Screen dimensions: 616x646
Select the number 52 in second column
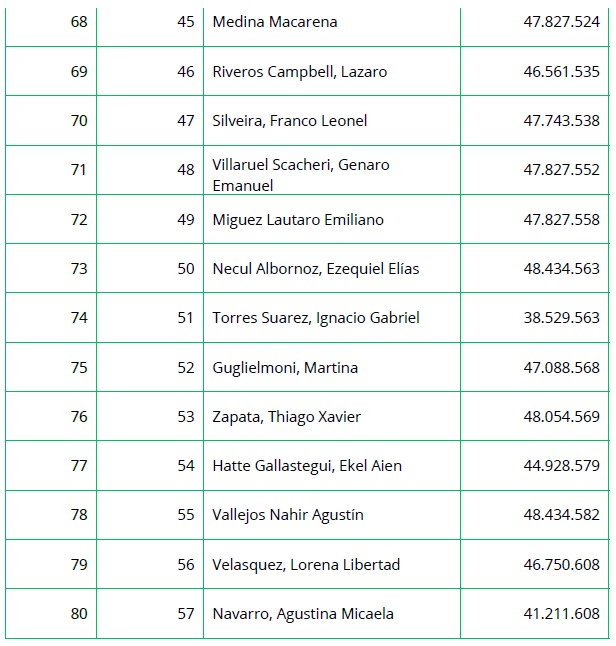tap(186, 368)
